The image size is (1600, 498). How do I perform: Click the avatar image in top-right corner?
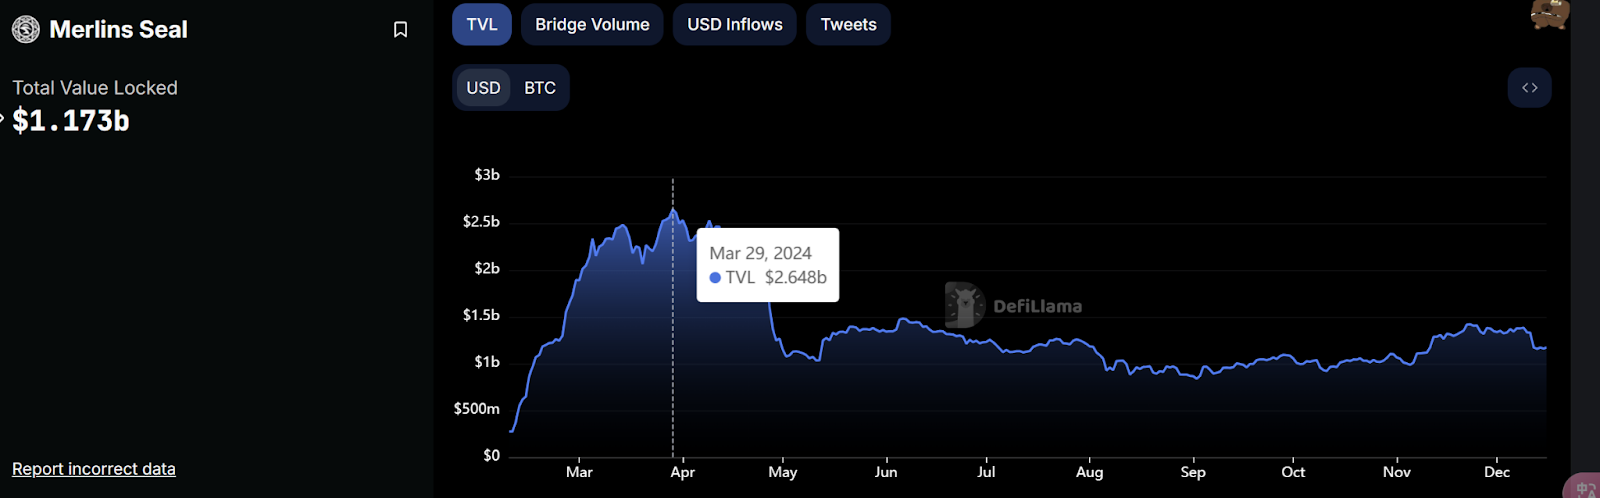coord(1549,14)
